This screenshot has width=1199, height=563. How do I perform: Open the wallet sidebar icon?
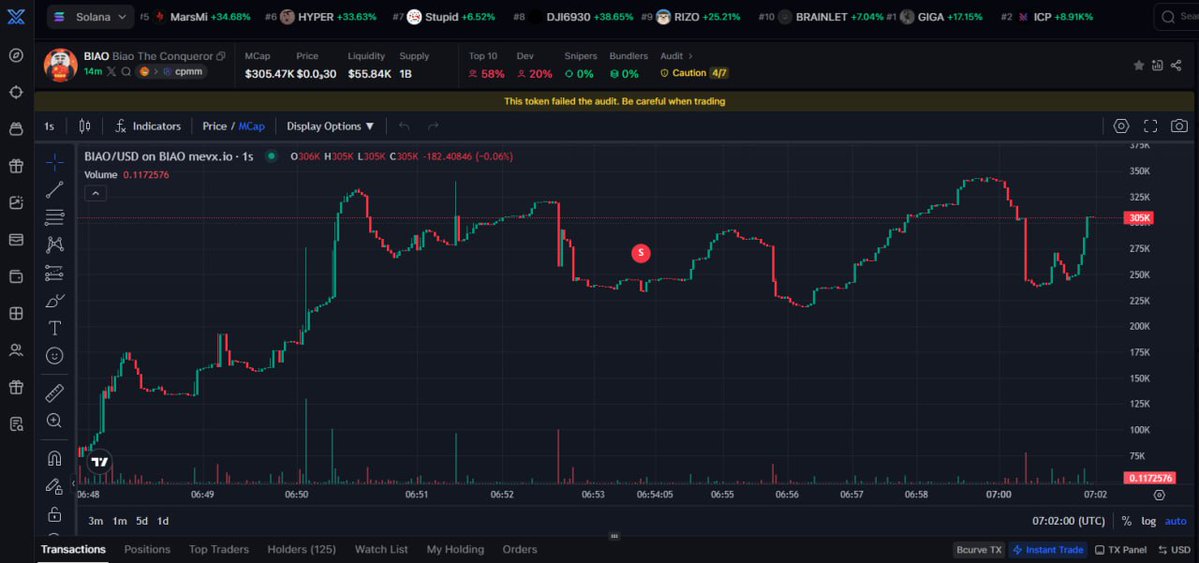click(x=16, y=276)
